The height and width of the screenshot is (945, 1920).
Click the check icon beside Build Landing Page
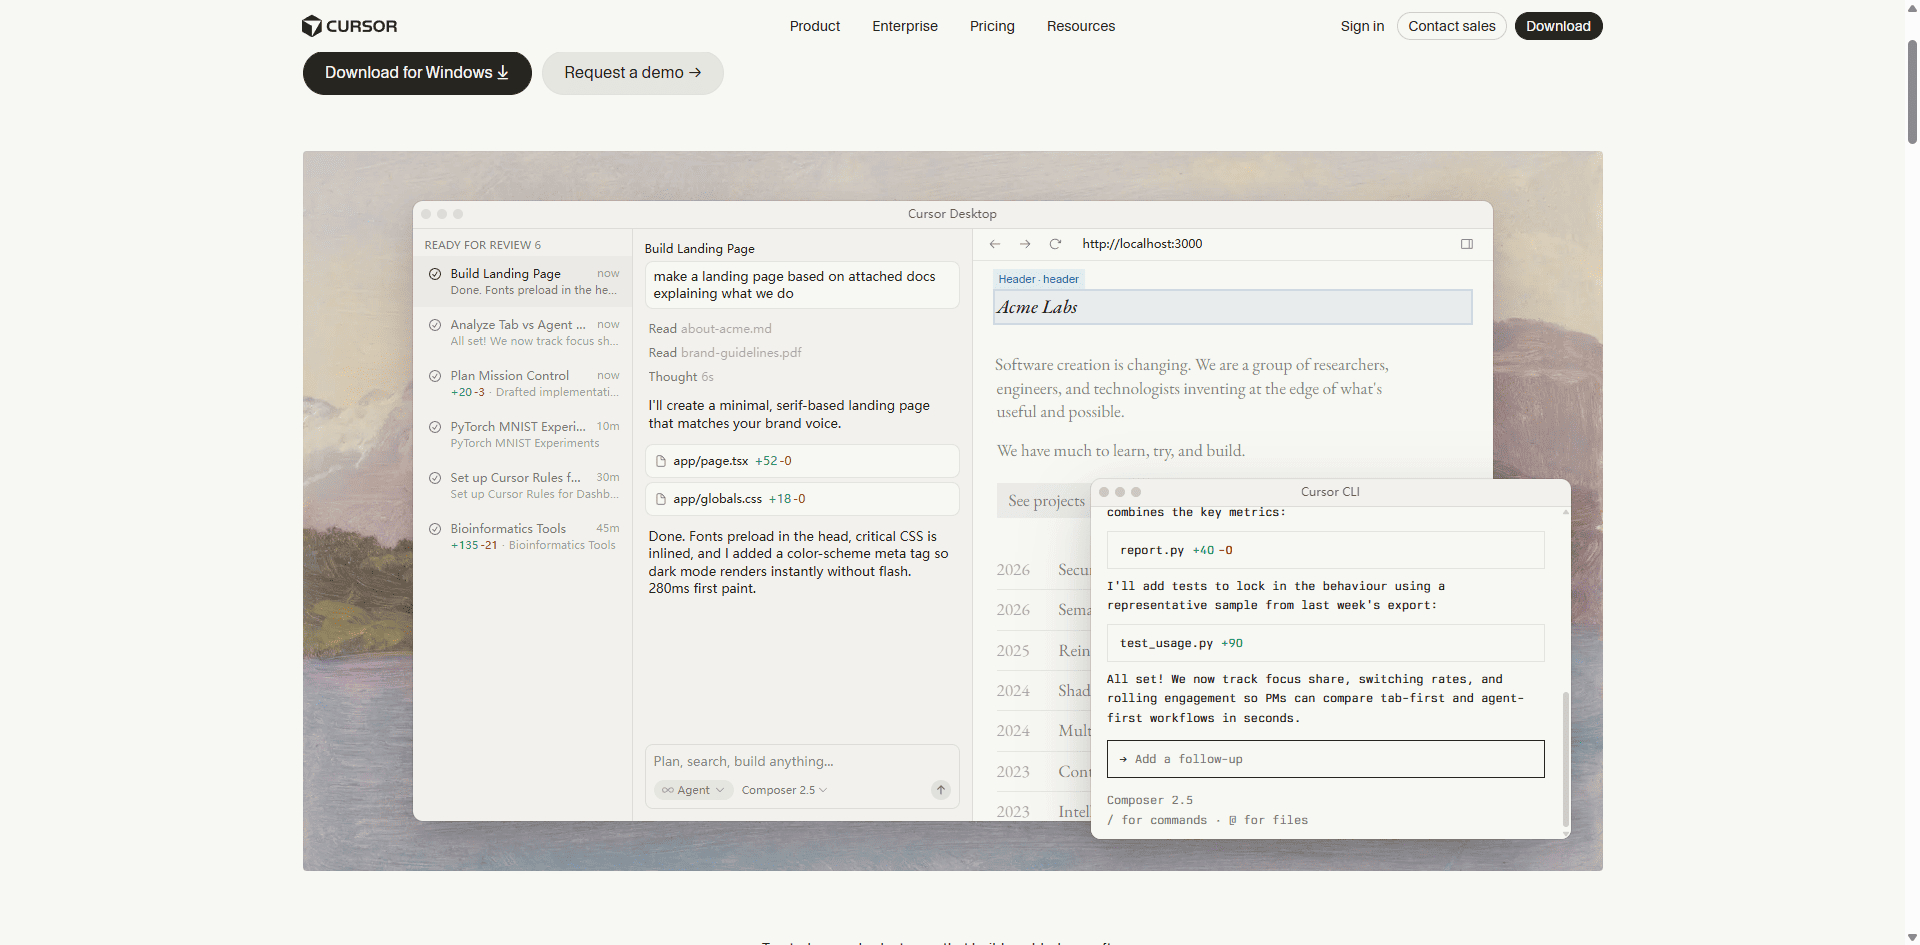pos(435,274)
